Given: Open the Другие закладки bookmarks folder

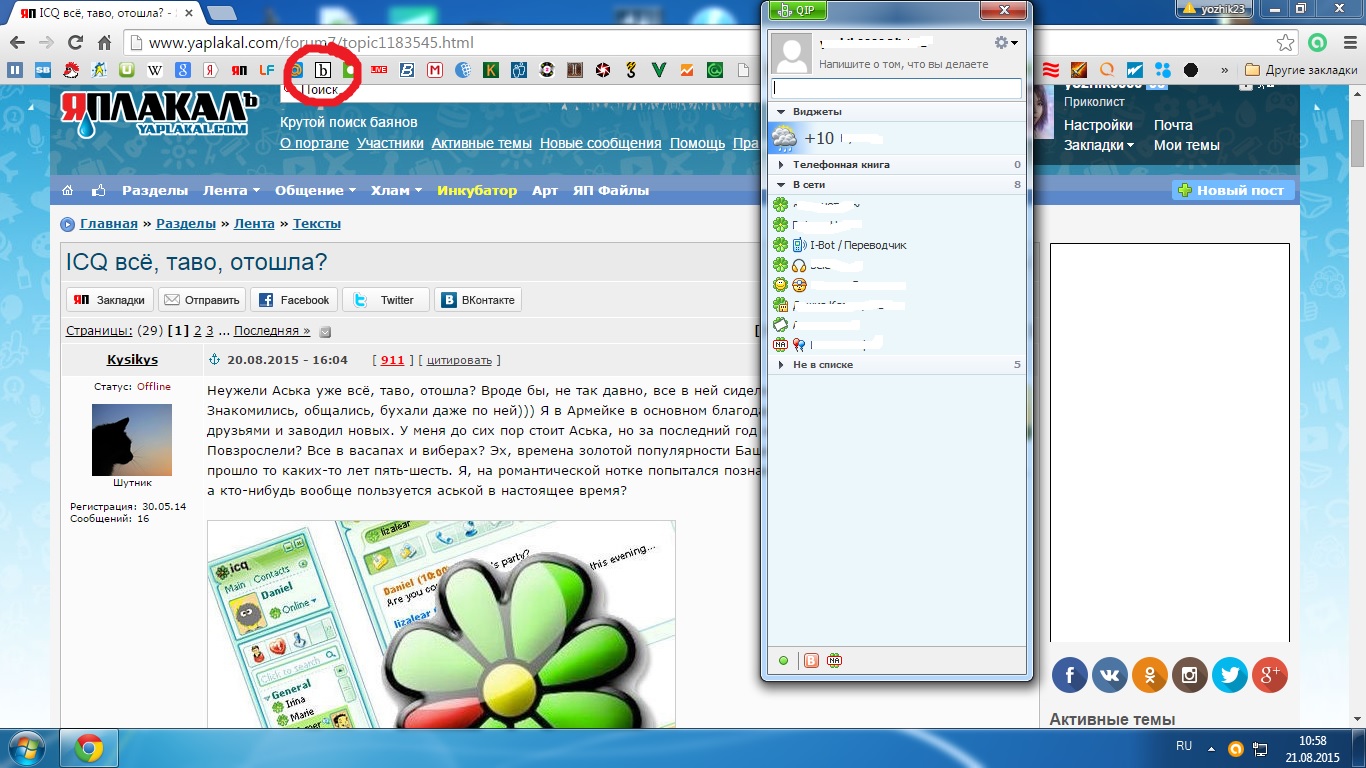Looking at the screenshot, I should coord(1301,70).
